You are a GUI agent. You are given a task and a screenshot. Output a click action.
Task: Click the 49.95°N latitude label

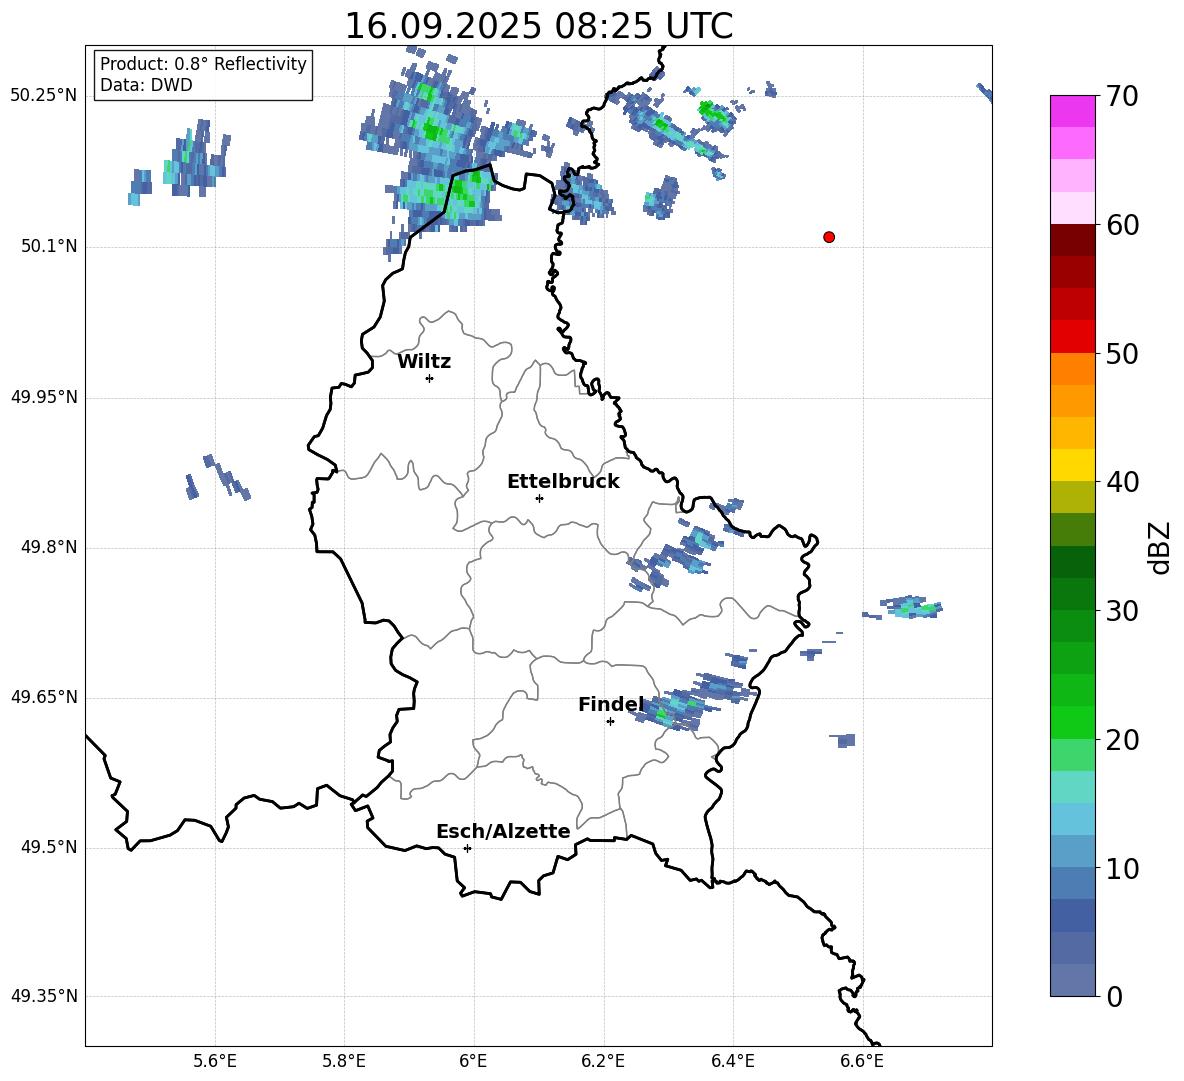[44, 397]
